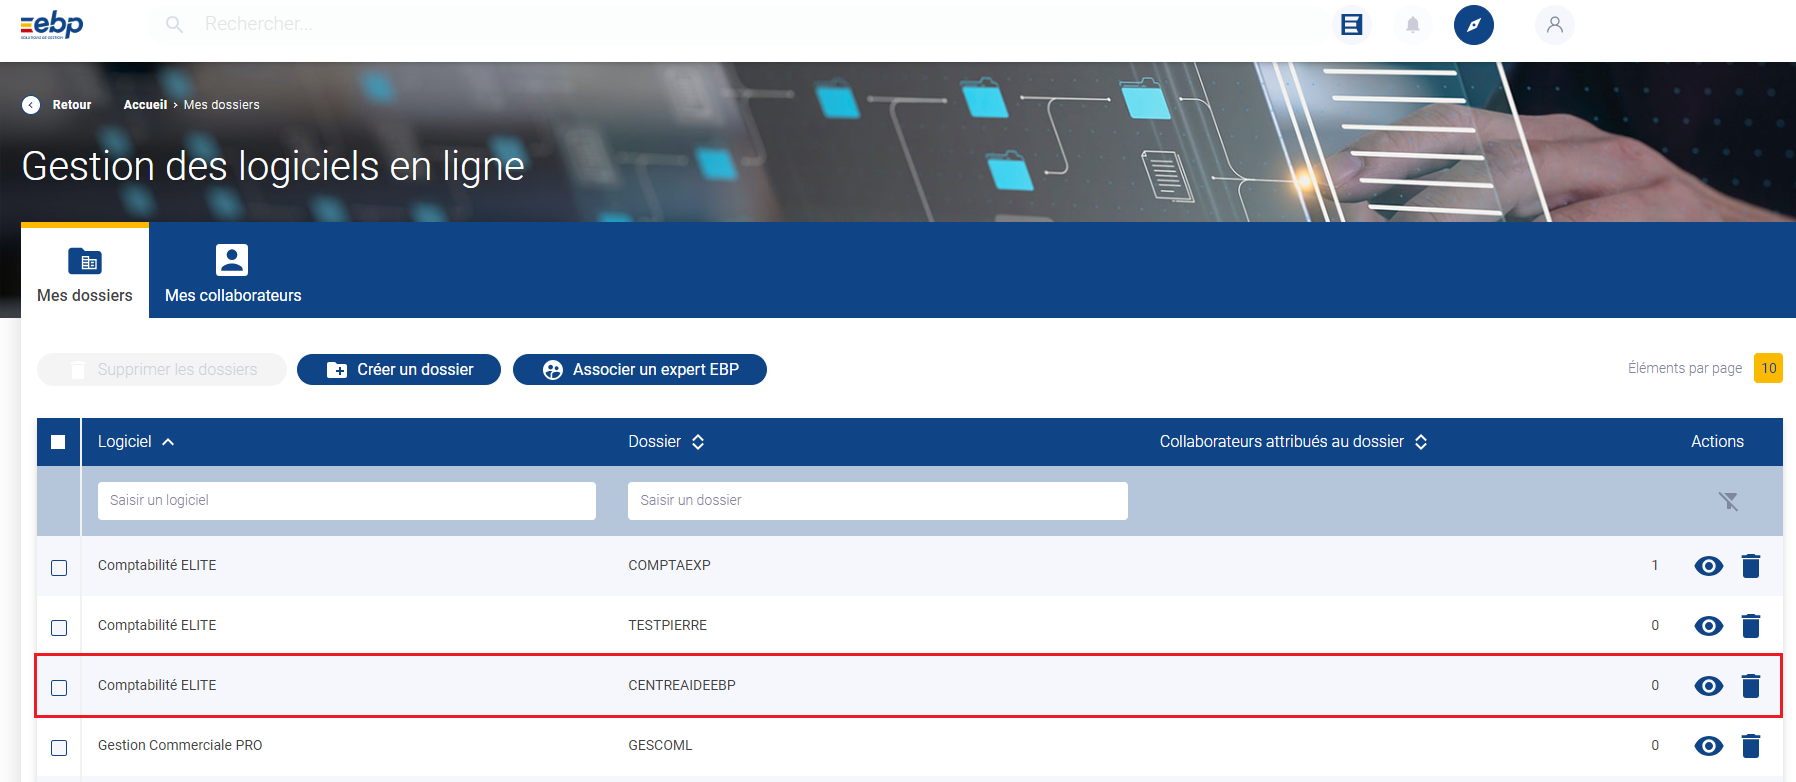Go back with Retour link
The height and width of the screenshot is (782, 1796).
coord(72,105)
